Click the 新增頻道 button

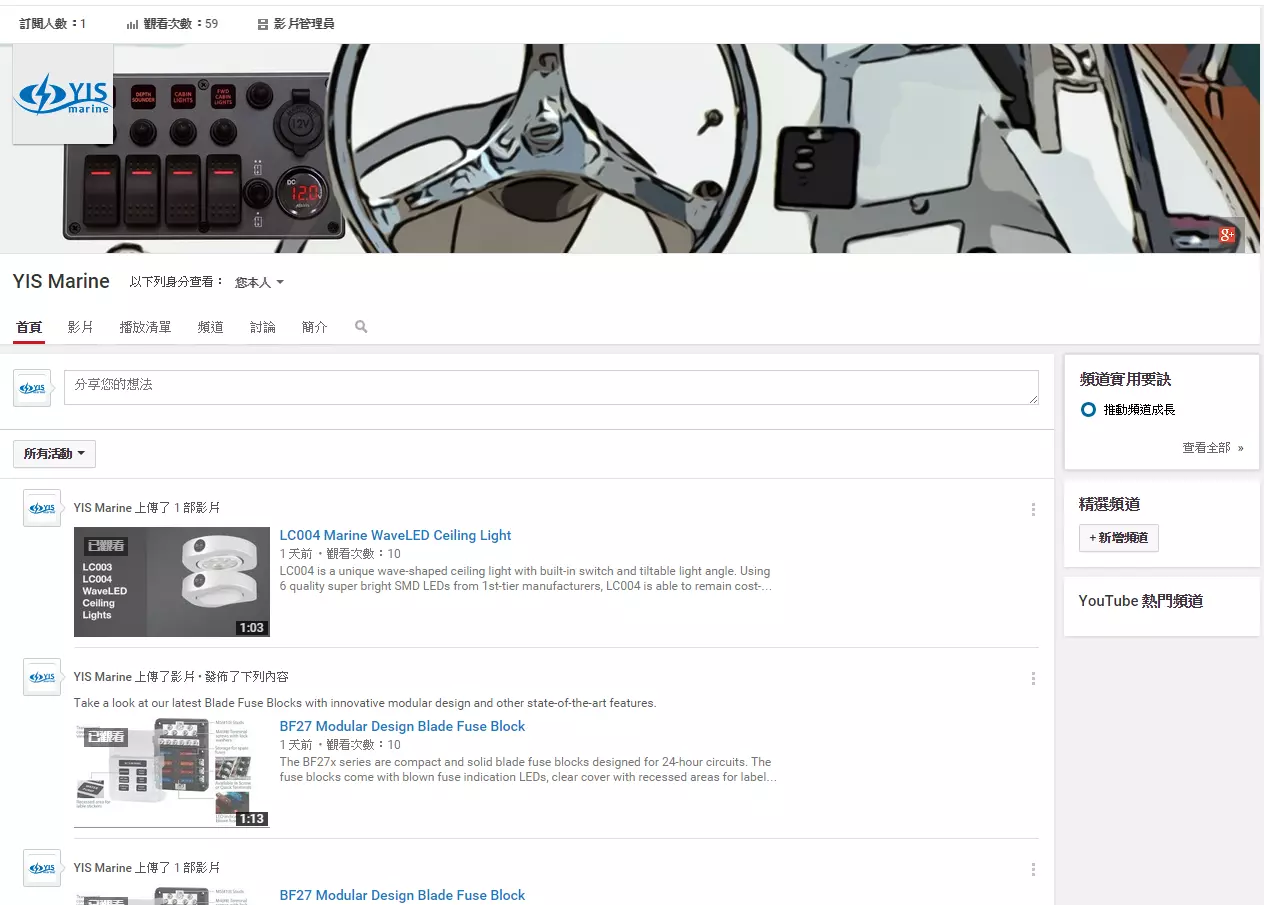[1118, 538]
